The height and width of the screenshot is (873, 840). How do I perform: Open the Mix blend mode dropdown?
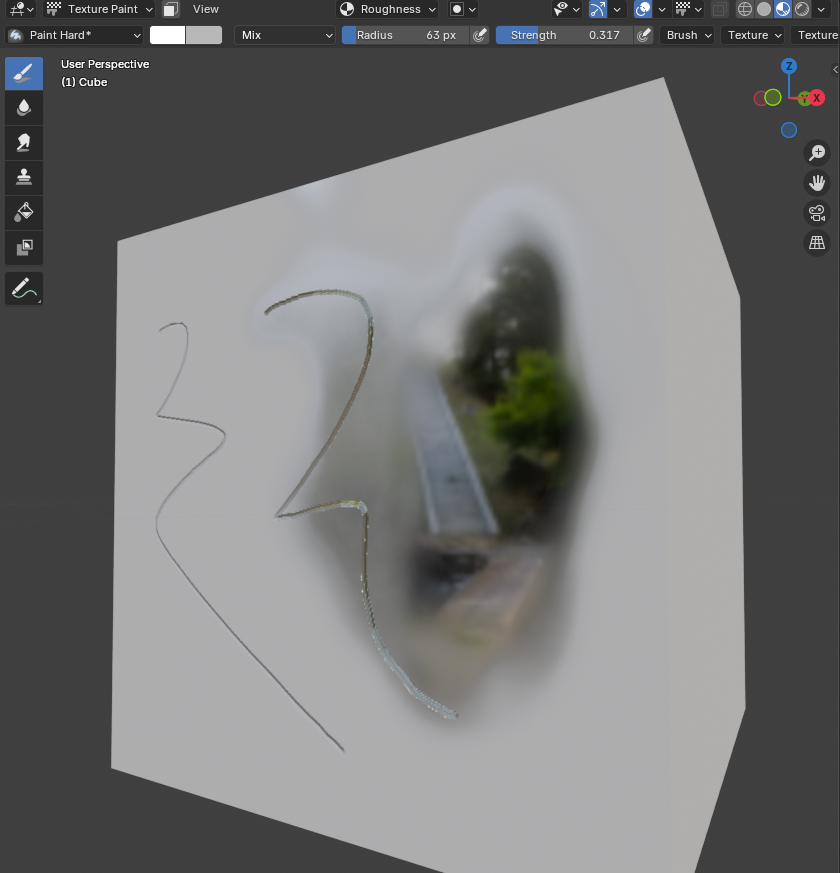[x=286, y=35]
